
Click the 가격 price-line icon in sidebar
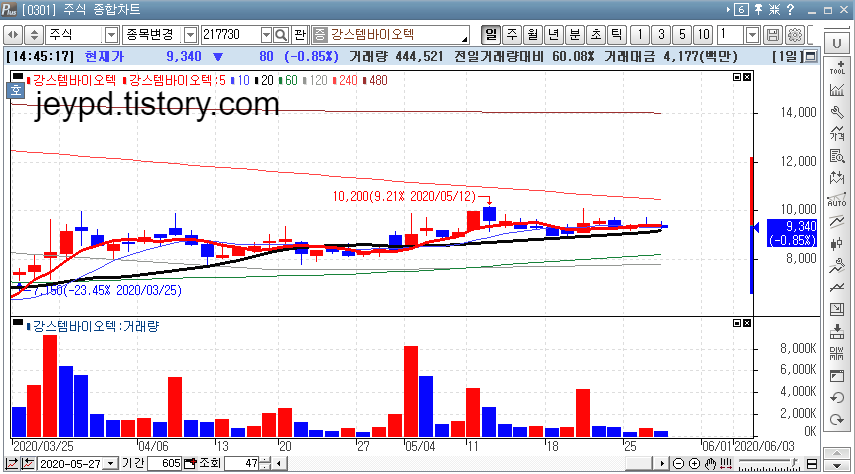pos(837,133)
